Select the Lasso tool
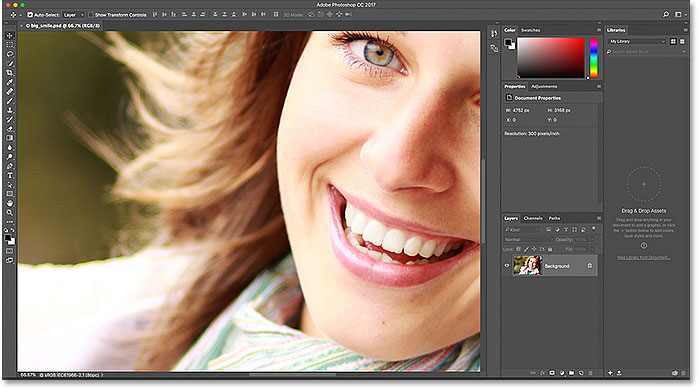 coord(10,54)
